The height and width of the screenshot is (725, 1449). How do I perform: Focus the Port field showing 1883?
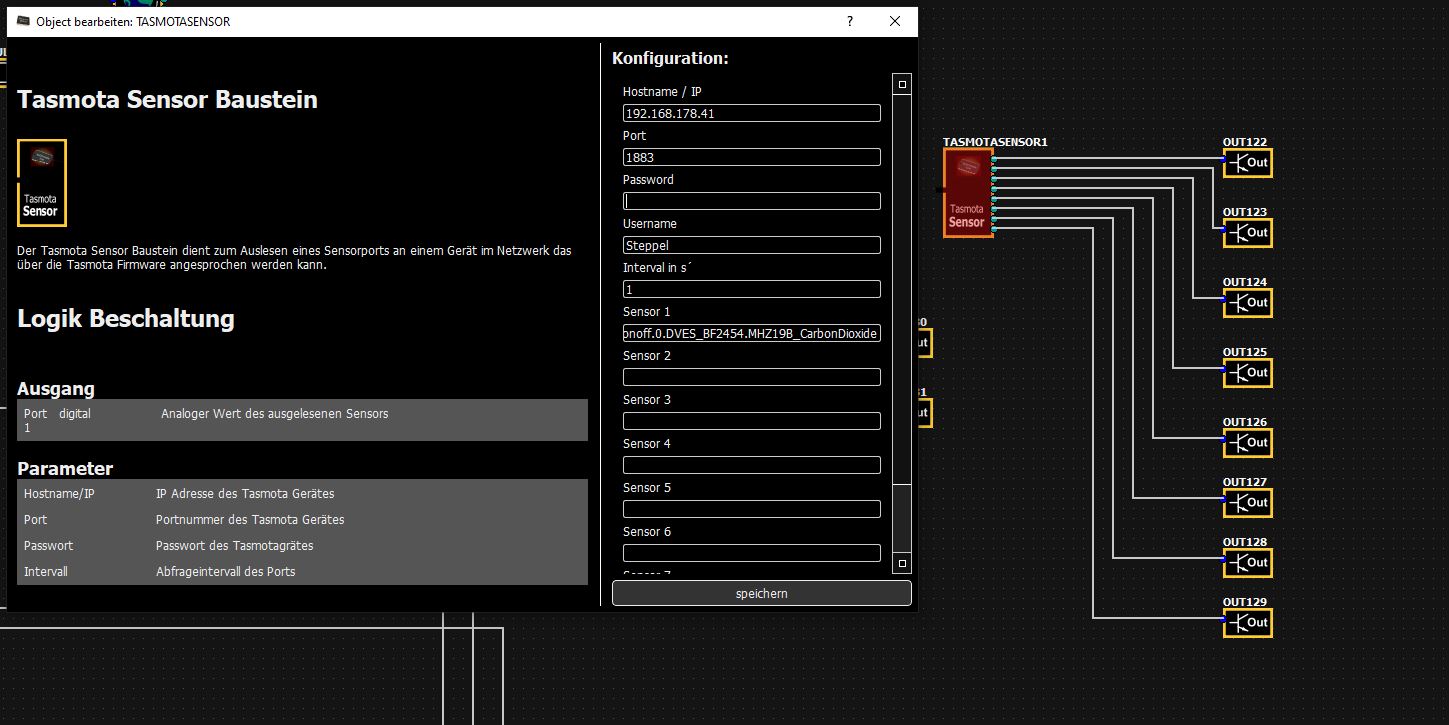click(x=751, y=158)
